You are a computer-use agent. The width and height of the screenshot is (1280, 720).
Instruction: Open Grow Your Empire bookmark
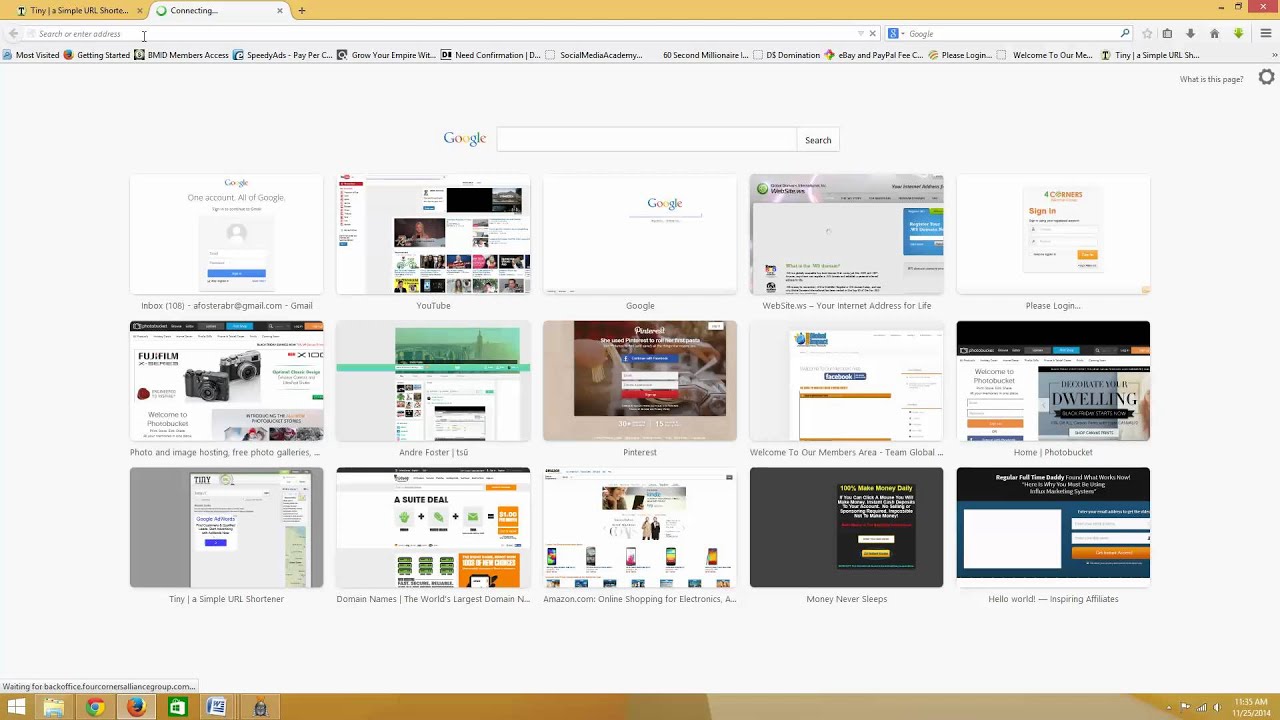386,55
